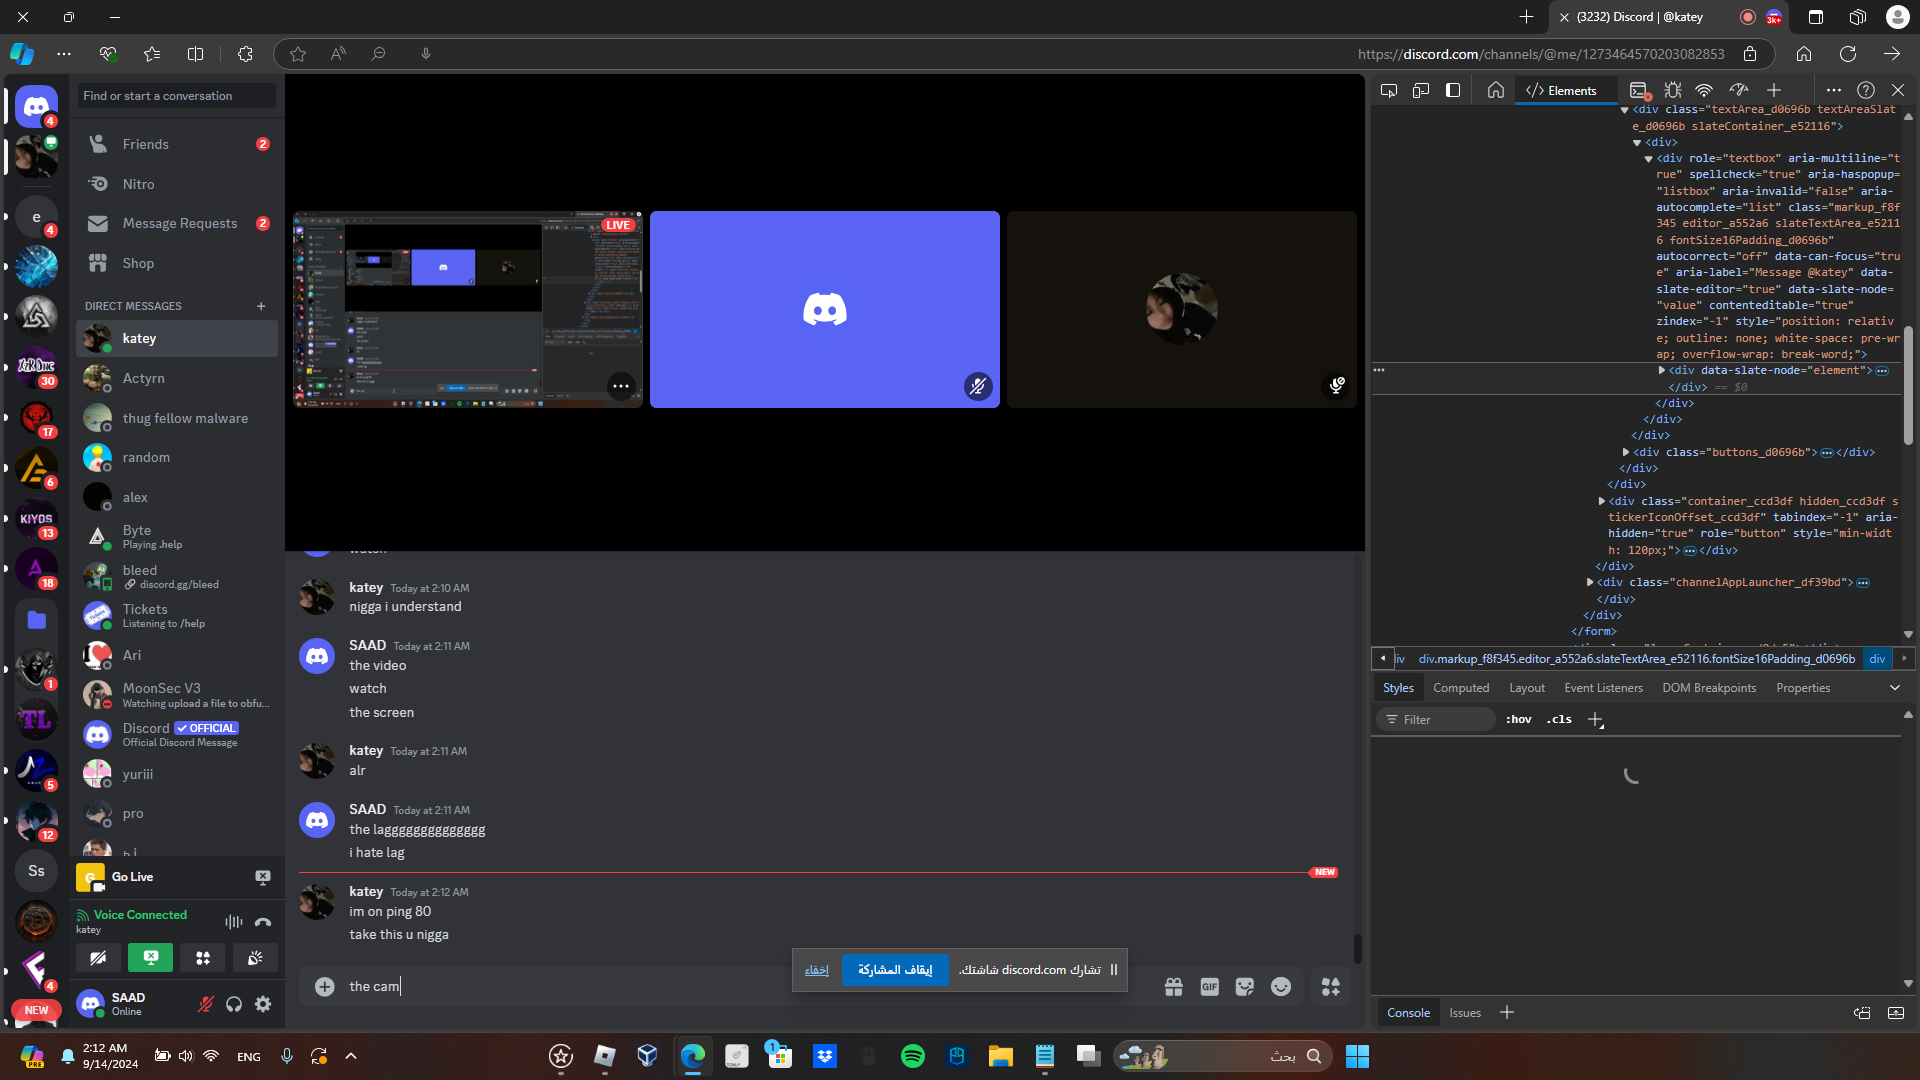
Task: Open Discord home direct messages icon
Action: pyautogui.click(x=36, y=106)
